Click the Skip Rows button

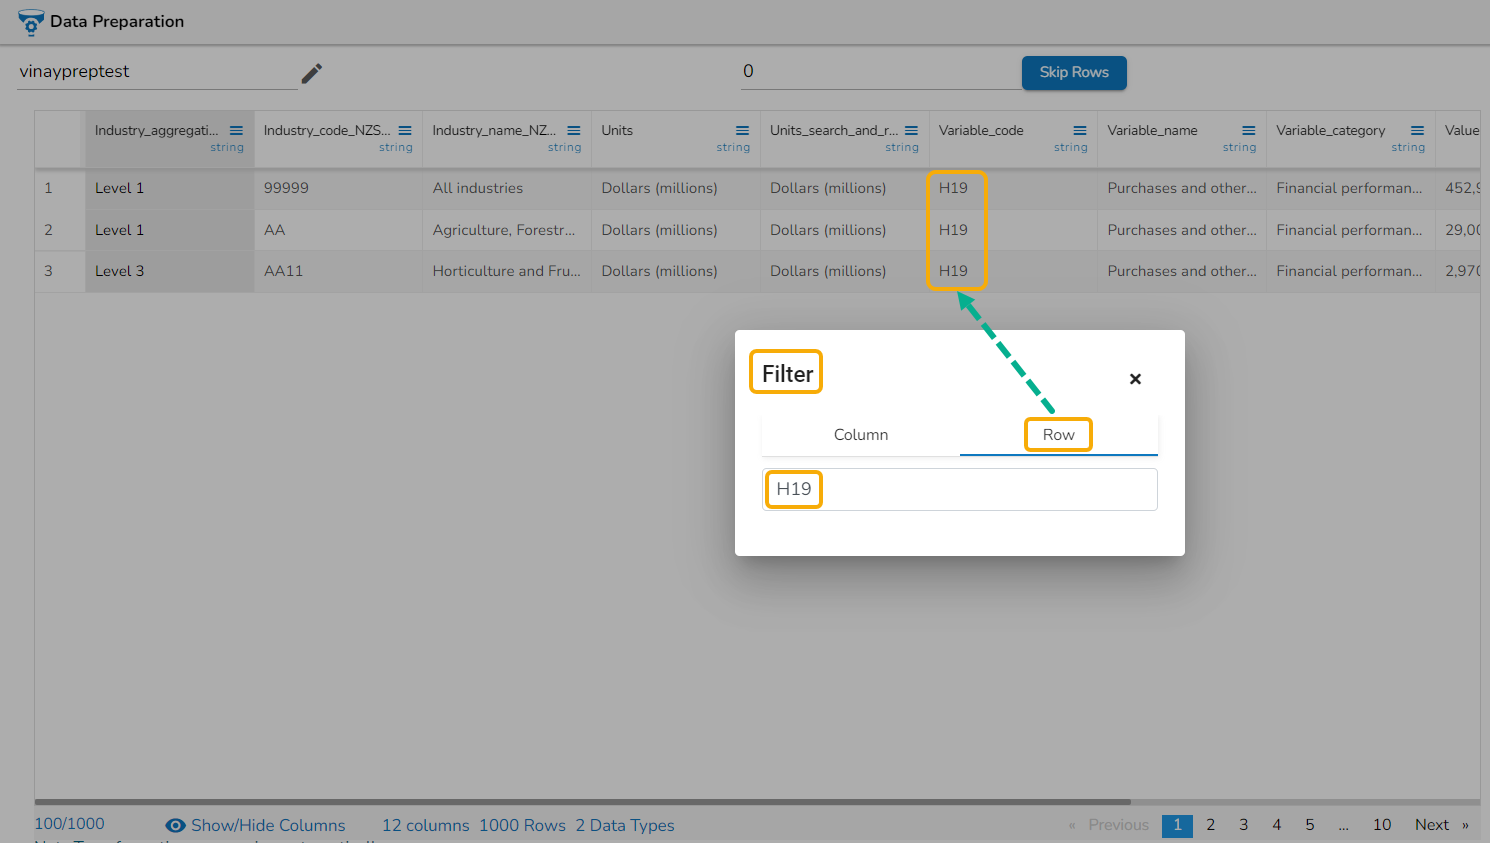tap(1074, 73)
